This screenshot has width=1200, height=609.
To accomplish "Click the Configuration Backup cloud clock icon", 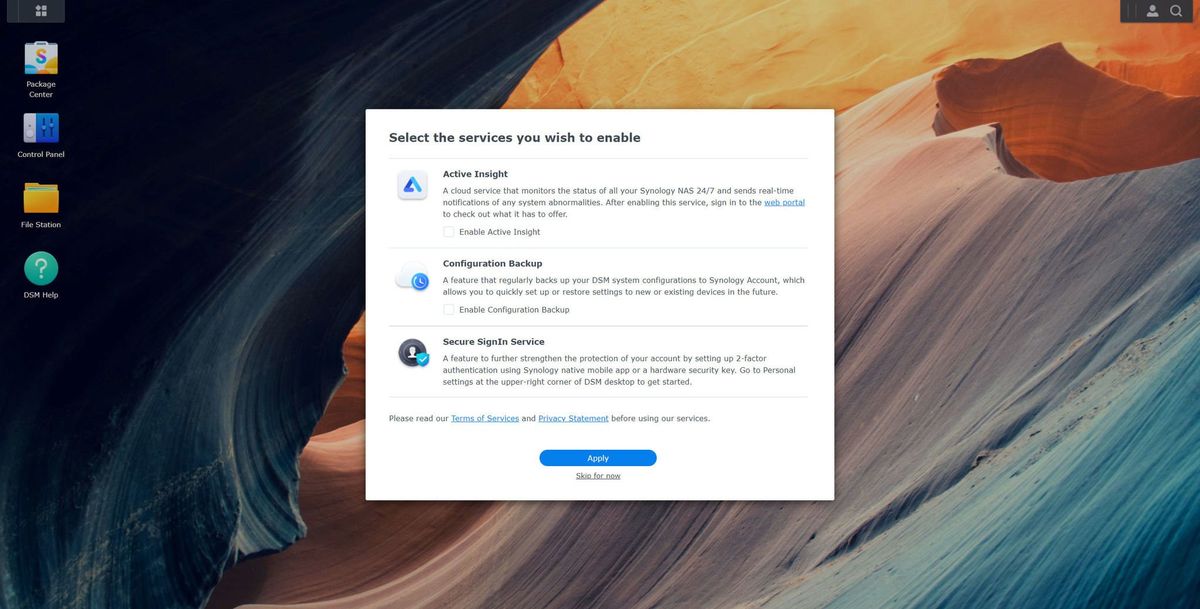I will coord(412,277).
